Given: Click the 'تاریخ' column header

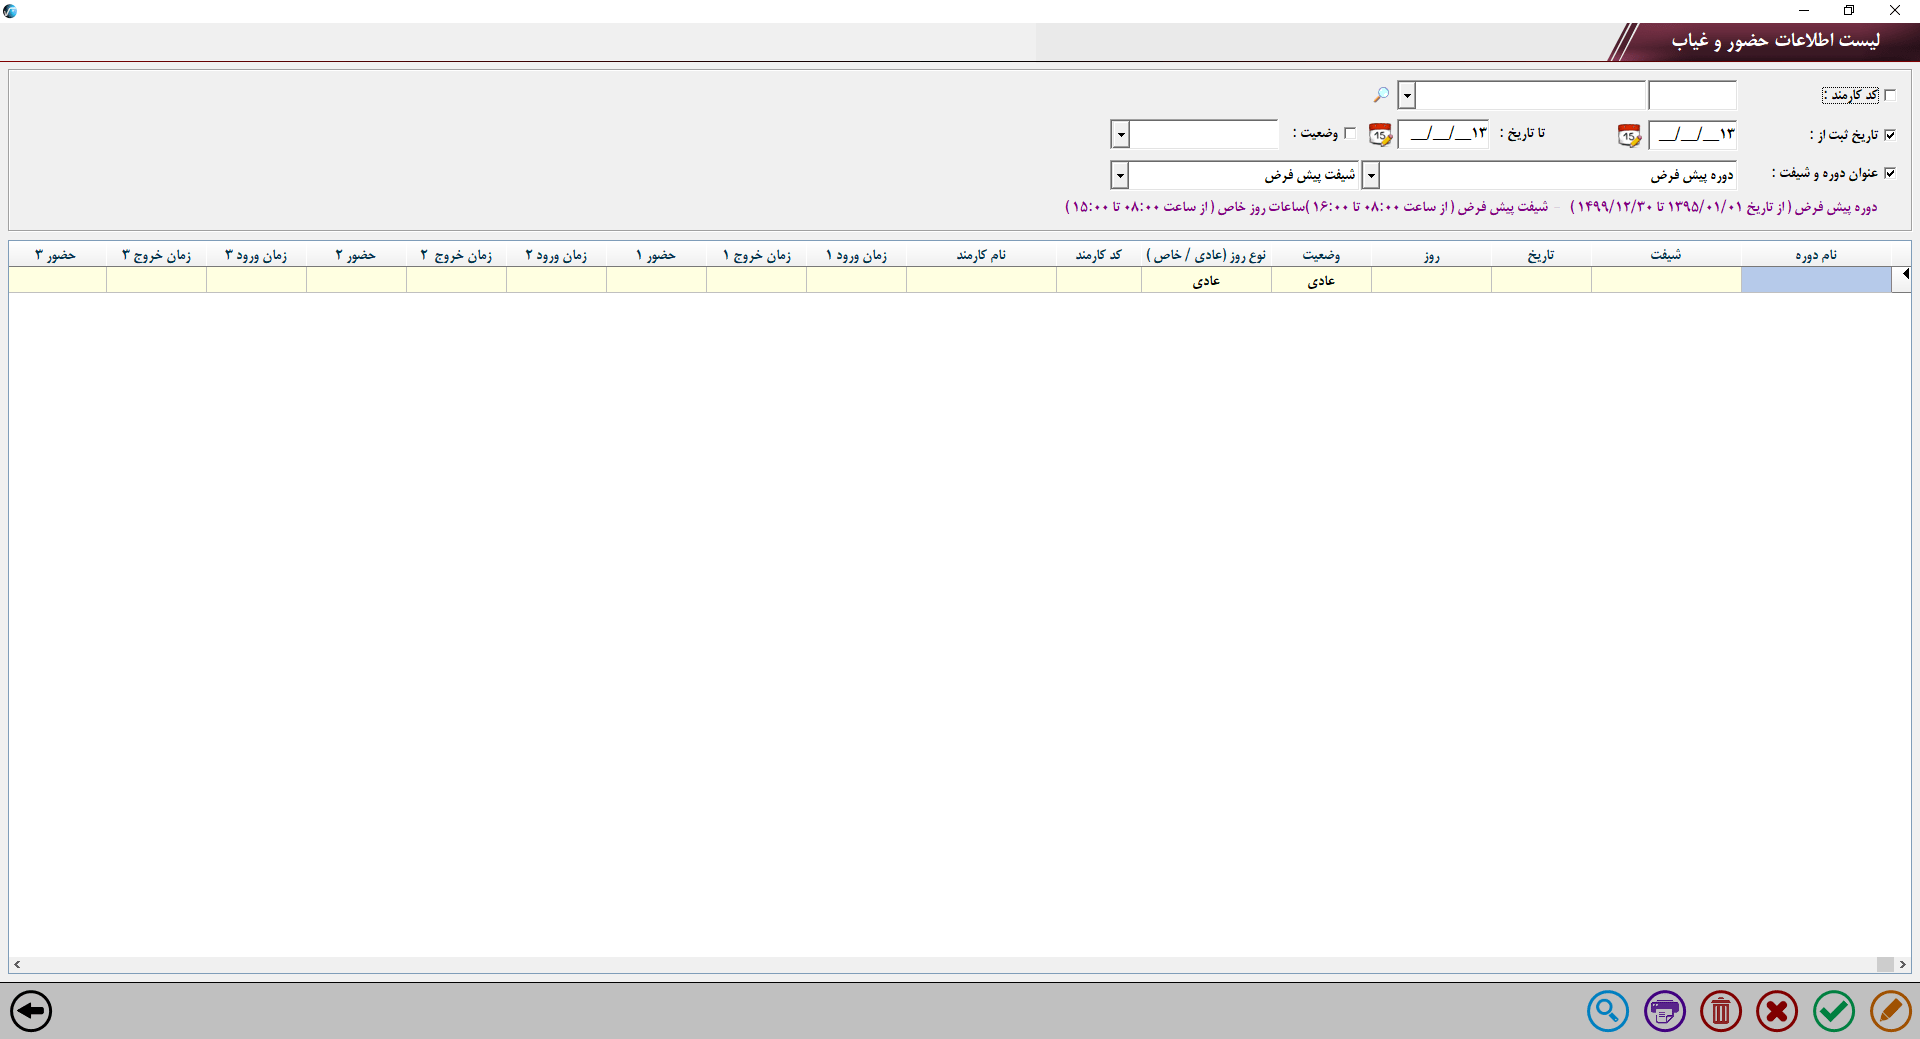Looking at the screenshot, I should tap(1540, 255).
